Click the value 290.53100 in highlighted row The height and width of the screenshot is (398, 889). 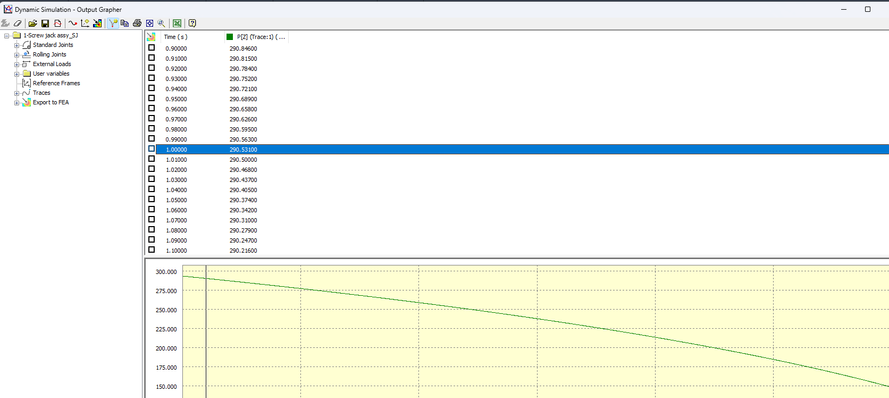[243, 150]
